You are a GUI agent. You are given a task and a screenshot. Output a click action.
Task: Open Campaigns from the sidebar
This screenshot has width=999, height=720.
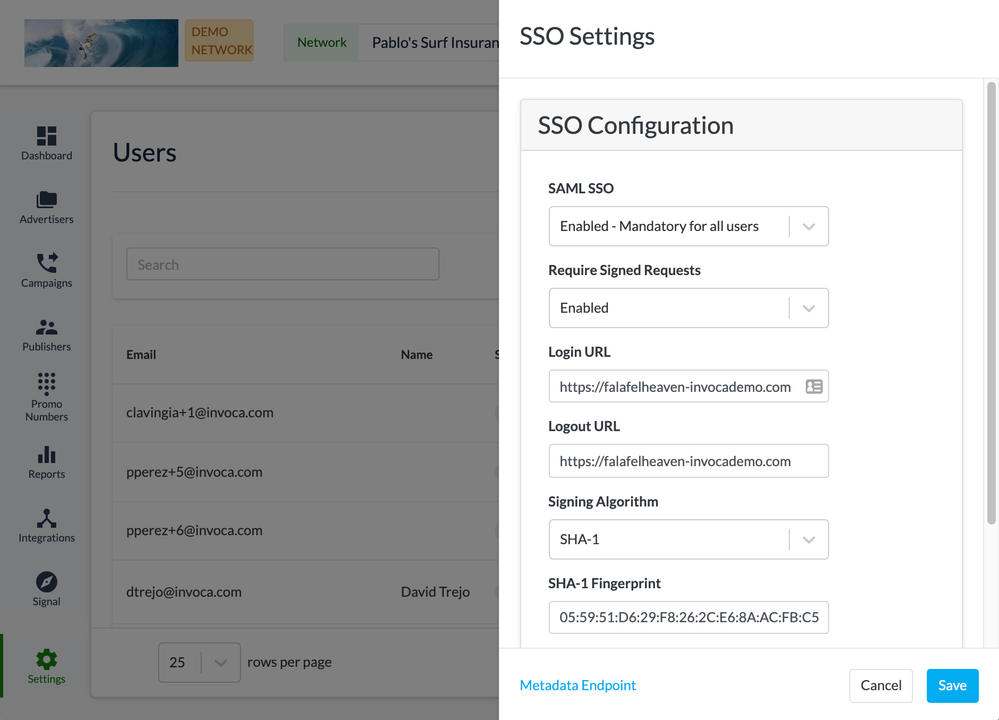(46, 263)
